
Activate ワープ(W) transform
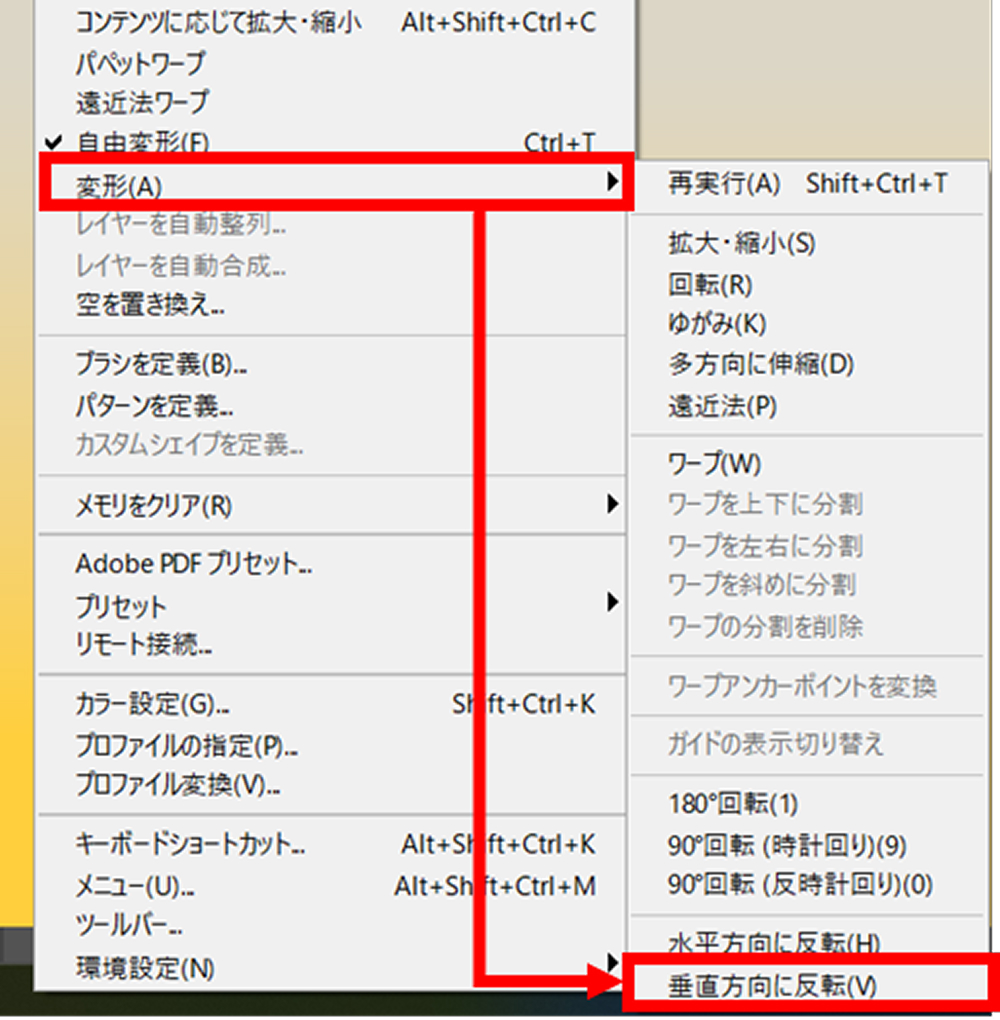(x=715, y=464)
